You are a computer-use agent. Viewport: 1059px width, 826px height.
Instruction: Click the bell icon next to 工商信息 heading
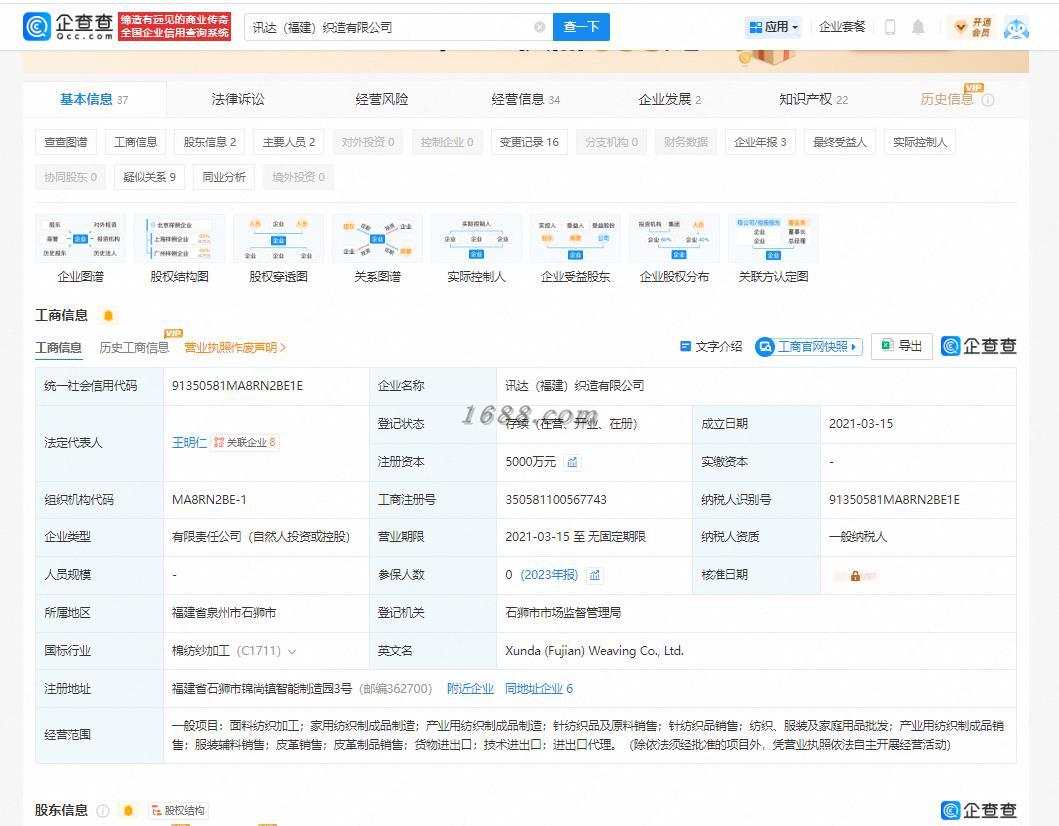[108, 315]
